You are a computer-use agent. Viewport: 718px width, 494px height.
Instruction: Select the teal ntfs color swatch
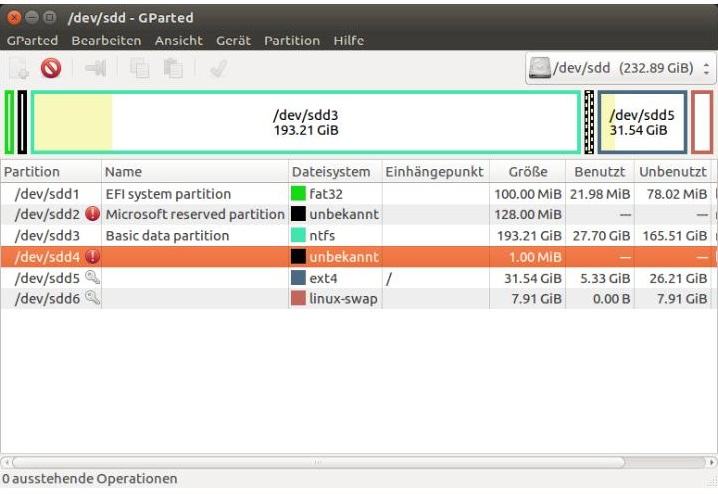298,235
